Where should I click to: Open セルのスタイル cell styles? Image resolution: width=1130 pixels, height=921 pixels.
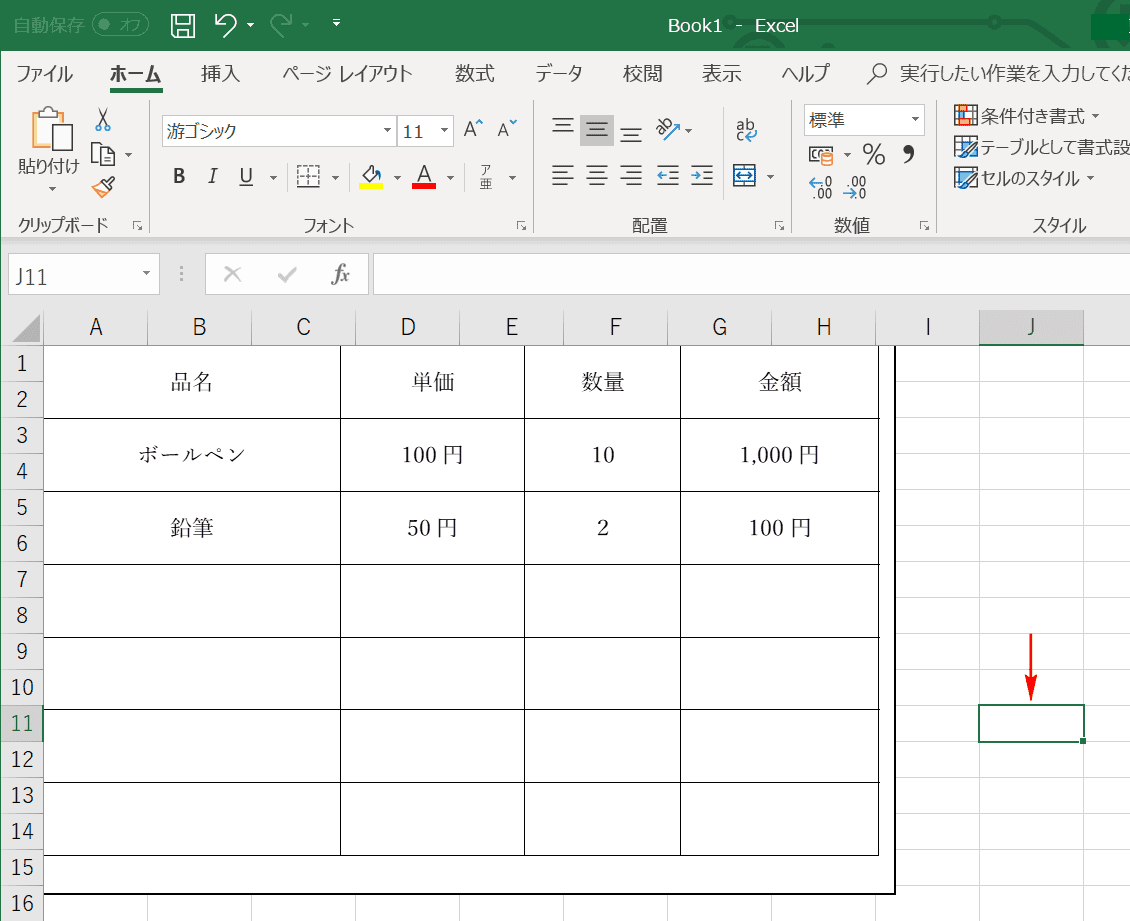(1024, 178)
